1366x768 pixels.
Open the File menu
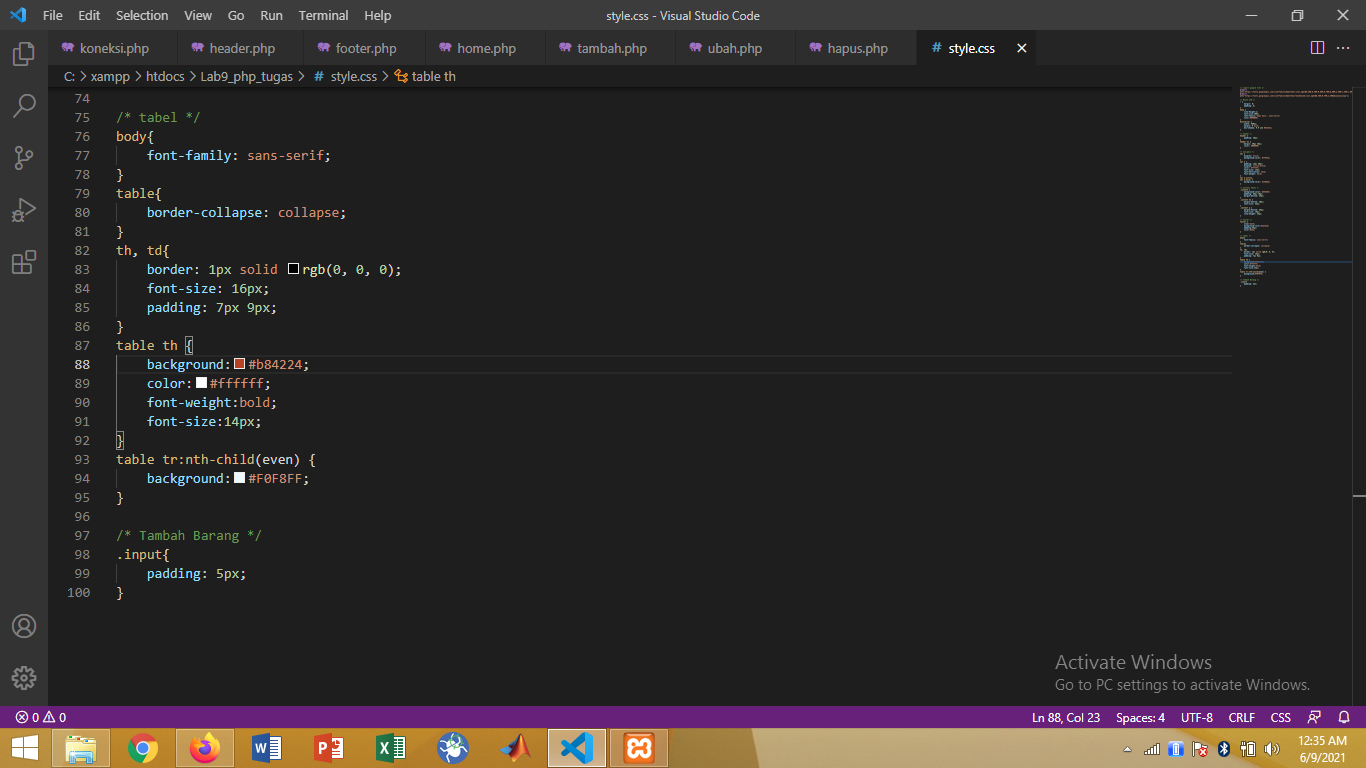53,15
